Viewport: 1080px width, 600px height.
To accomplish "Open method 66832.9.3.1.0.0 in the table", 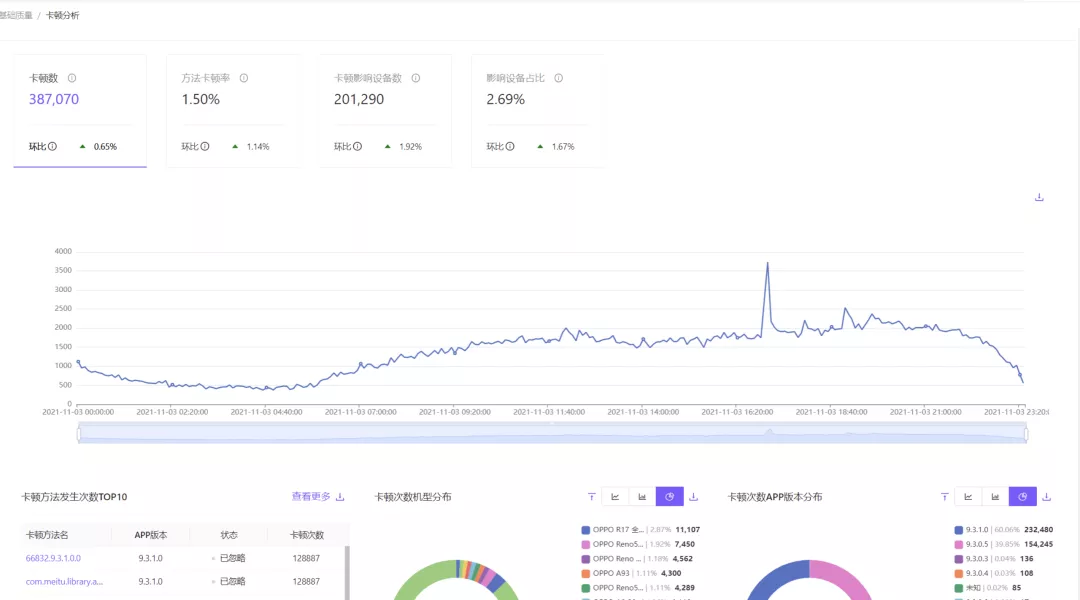I will tap(53, 558).
